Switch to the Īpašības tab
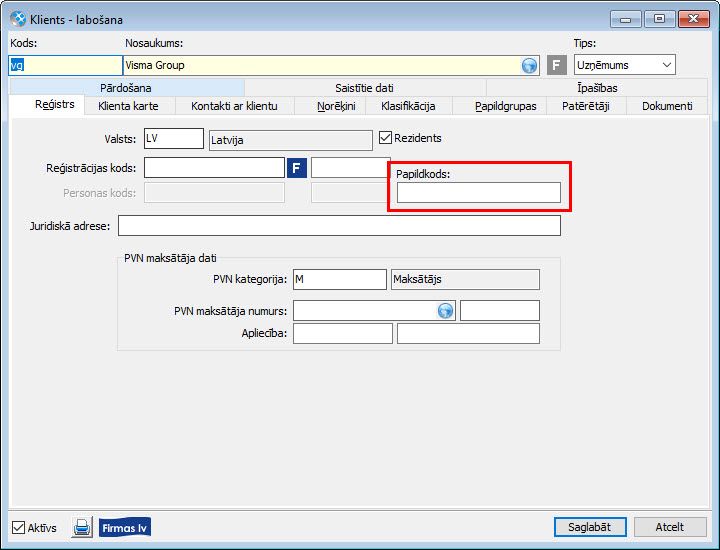The width and height of the screenshot is (720, 550). (597, 88)
